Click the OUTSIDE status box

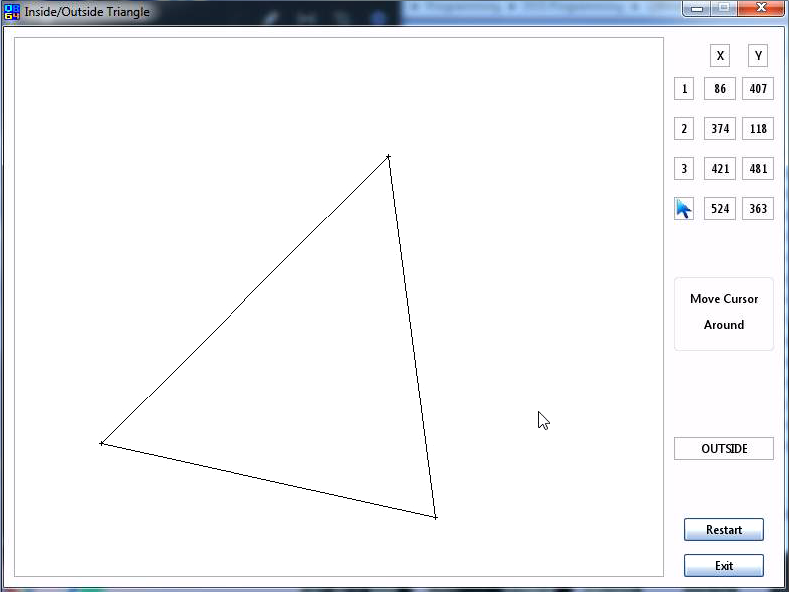pyautogui.click(x=724, y=449)
